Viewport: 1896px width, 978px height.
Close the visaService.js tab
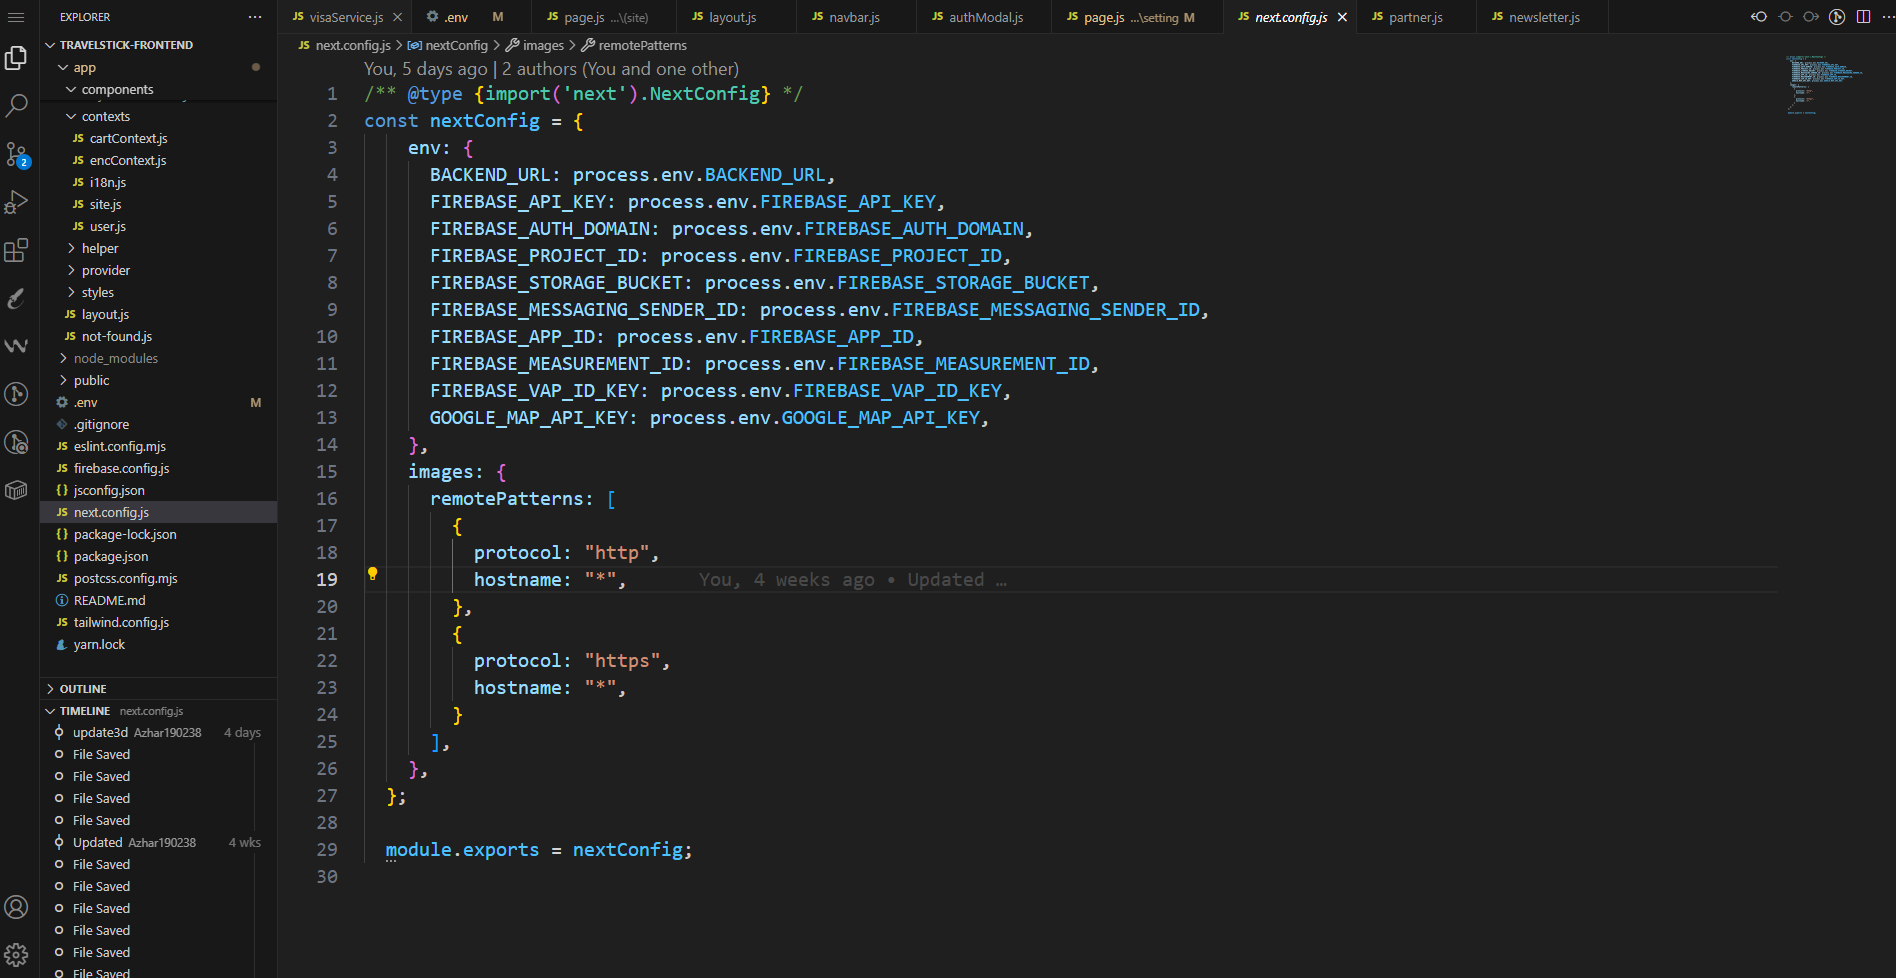(397, 17)
